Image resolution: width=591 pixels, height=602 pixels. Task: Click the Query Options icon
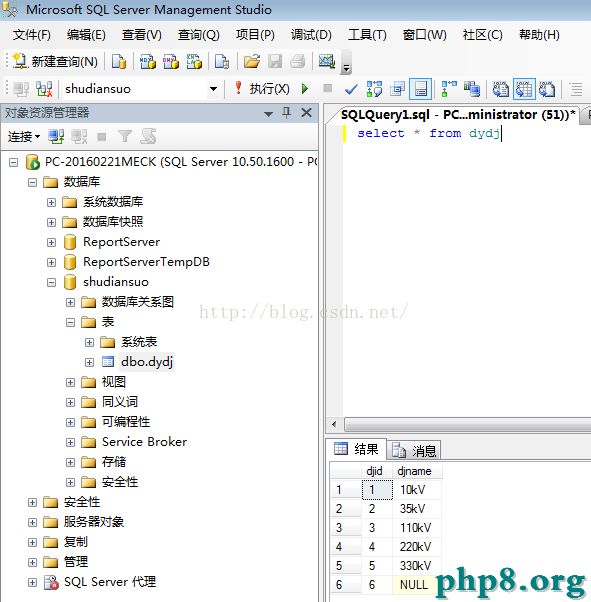click(397, 89)
